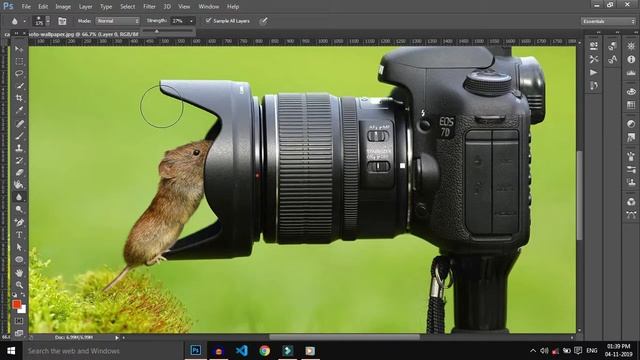Toggle Quick Mask mode

pos(19,321)
